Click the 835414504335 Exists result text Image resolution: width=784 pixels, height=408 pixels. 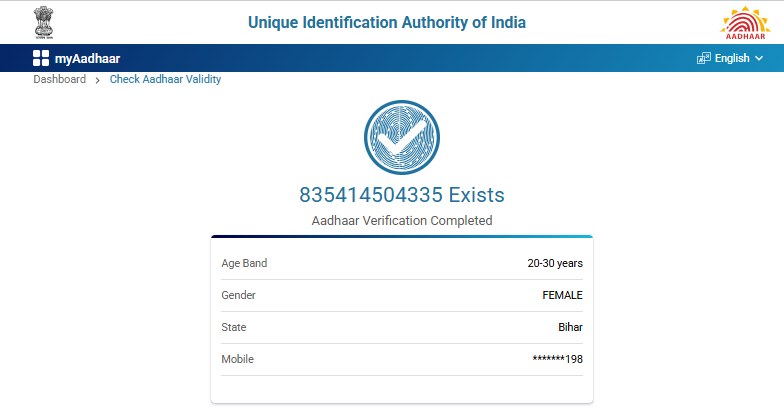tap(402, 194)
